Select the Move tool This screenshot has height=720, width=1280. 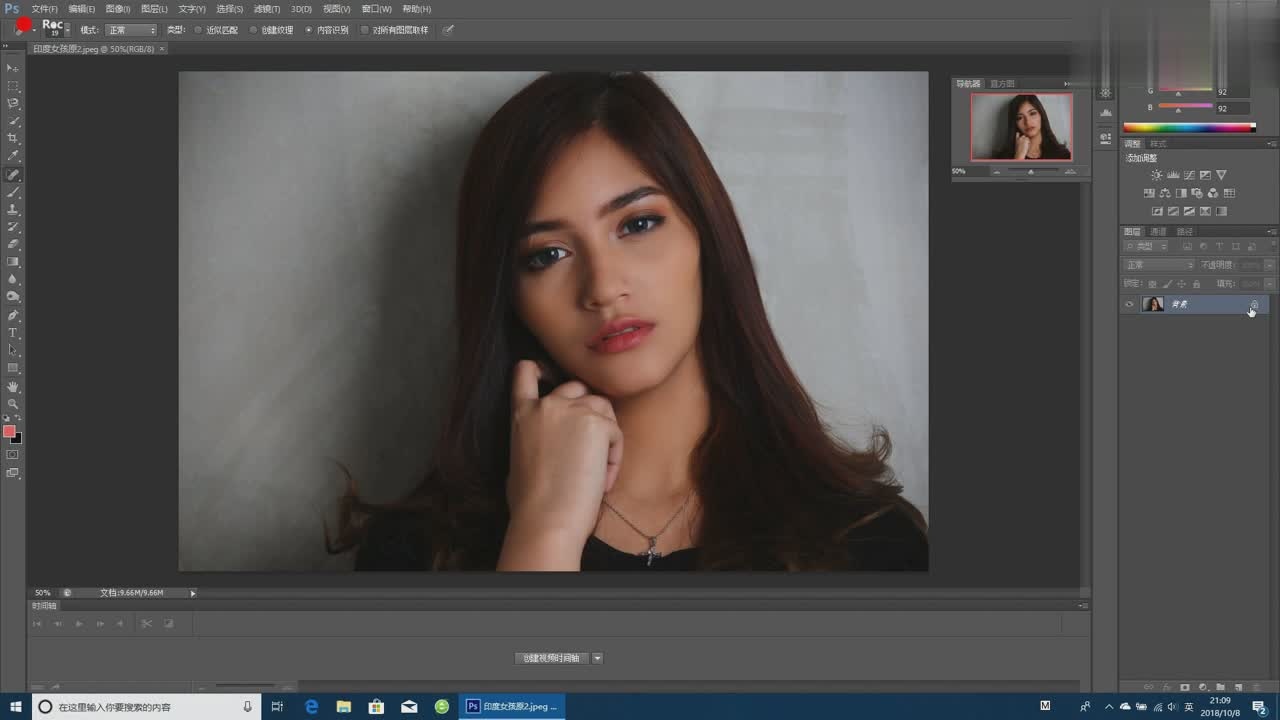[x=13, y=67]
